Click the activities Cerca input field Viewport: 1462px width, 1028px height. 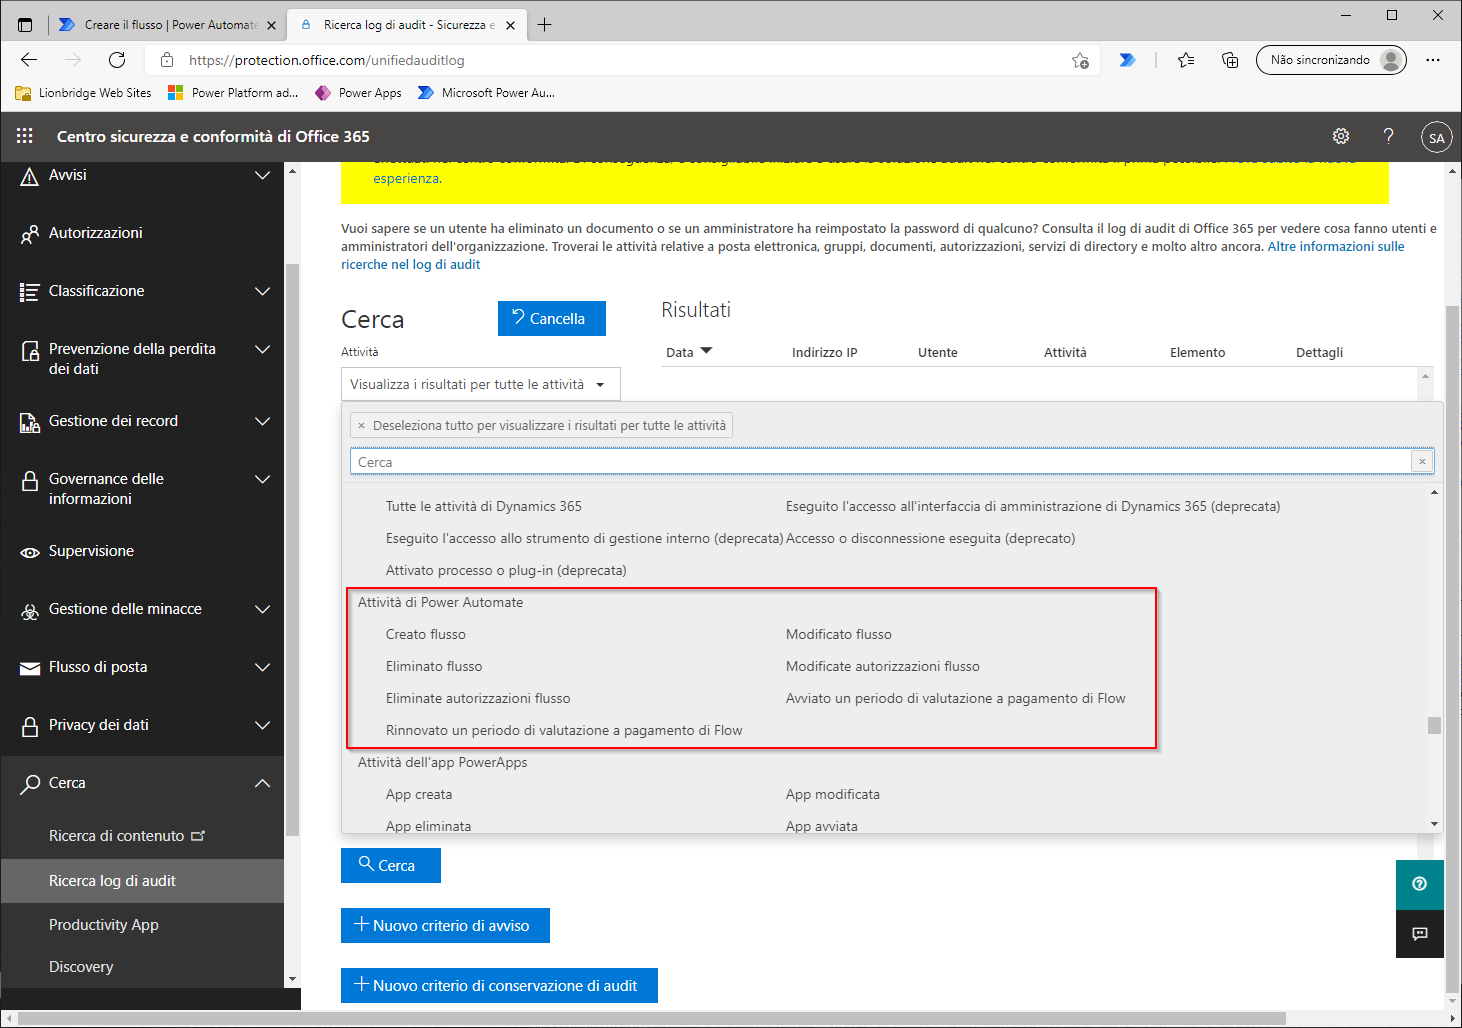[880, 461]
